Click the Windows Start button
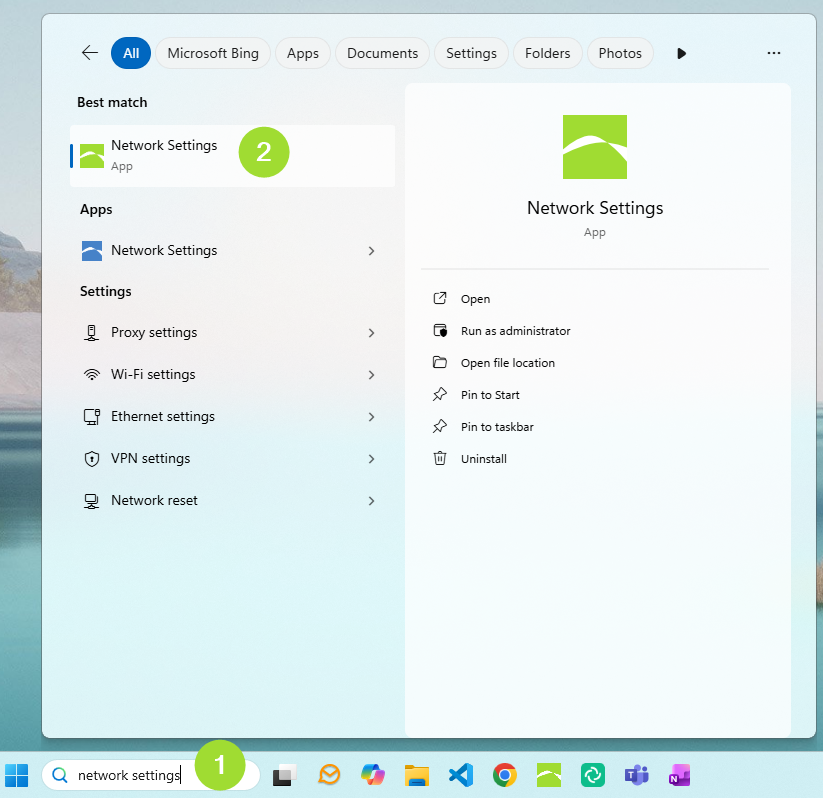Screen dimensions: 823x798 [17, 775]
